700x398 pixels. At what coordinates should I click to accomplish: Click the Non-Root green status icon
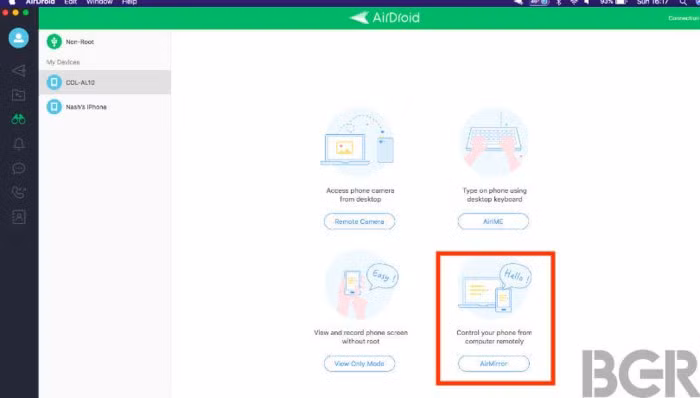tap(54, 41)
